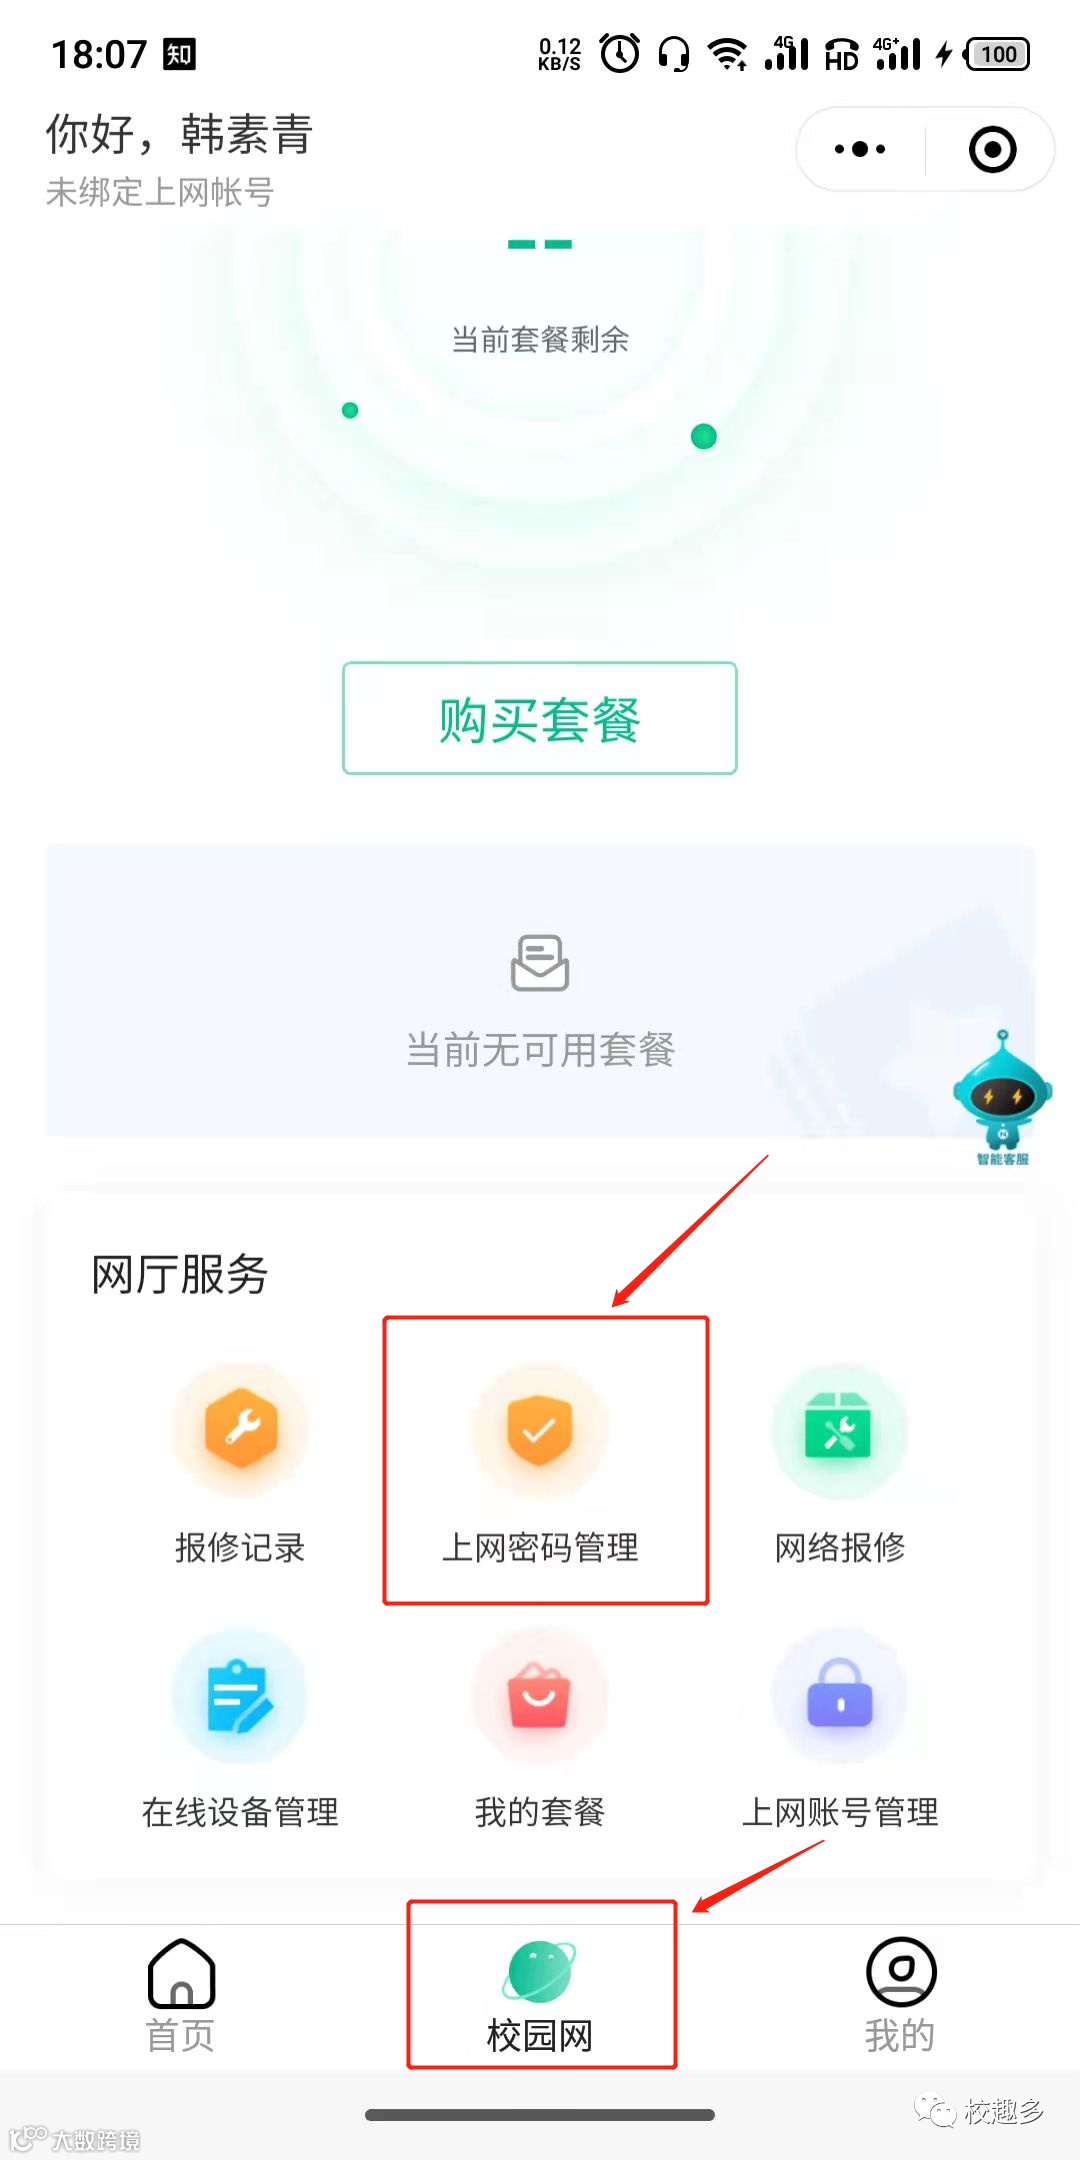Tap the 未绑定上网帐号 status text

tap(160, 192)
